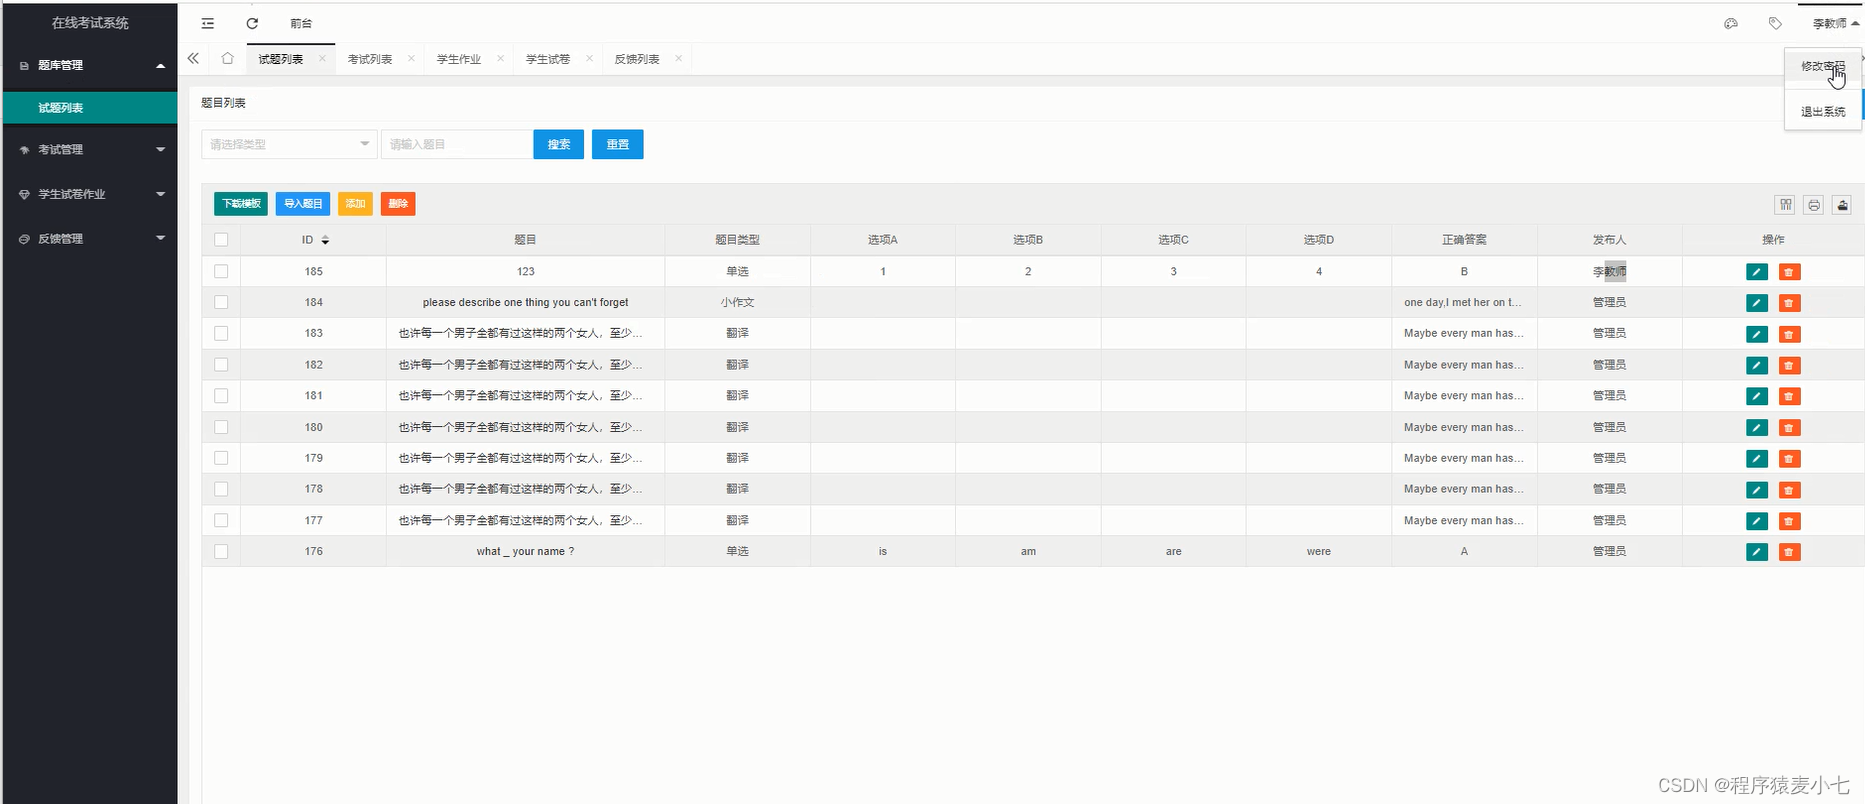Select 试题列表 in the sidebar
The width and height of the screenshot is (1865, 804).
tap(90, 108)
